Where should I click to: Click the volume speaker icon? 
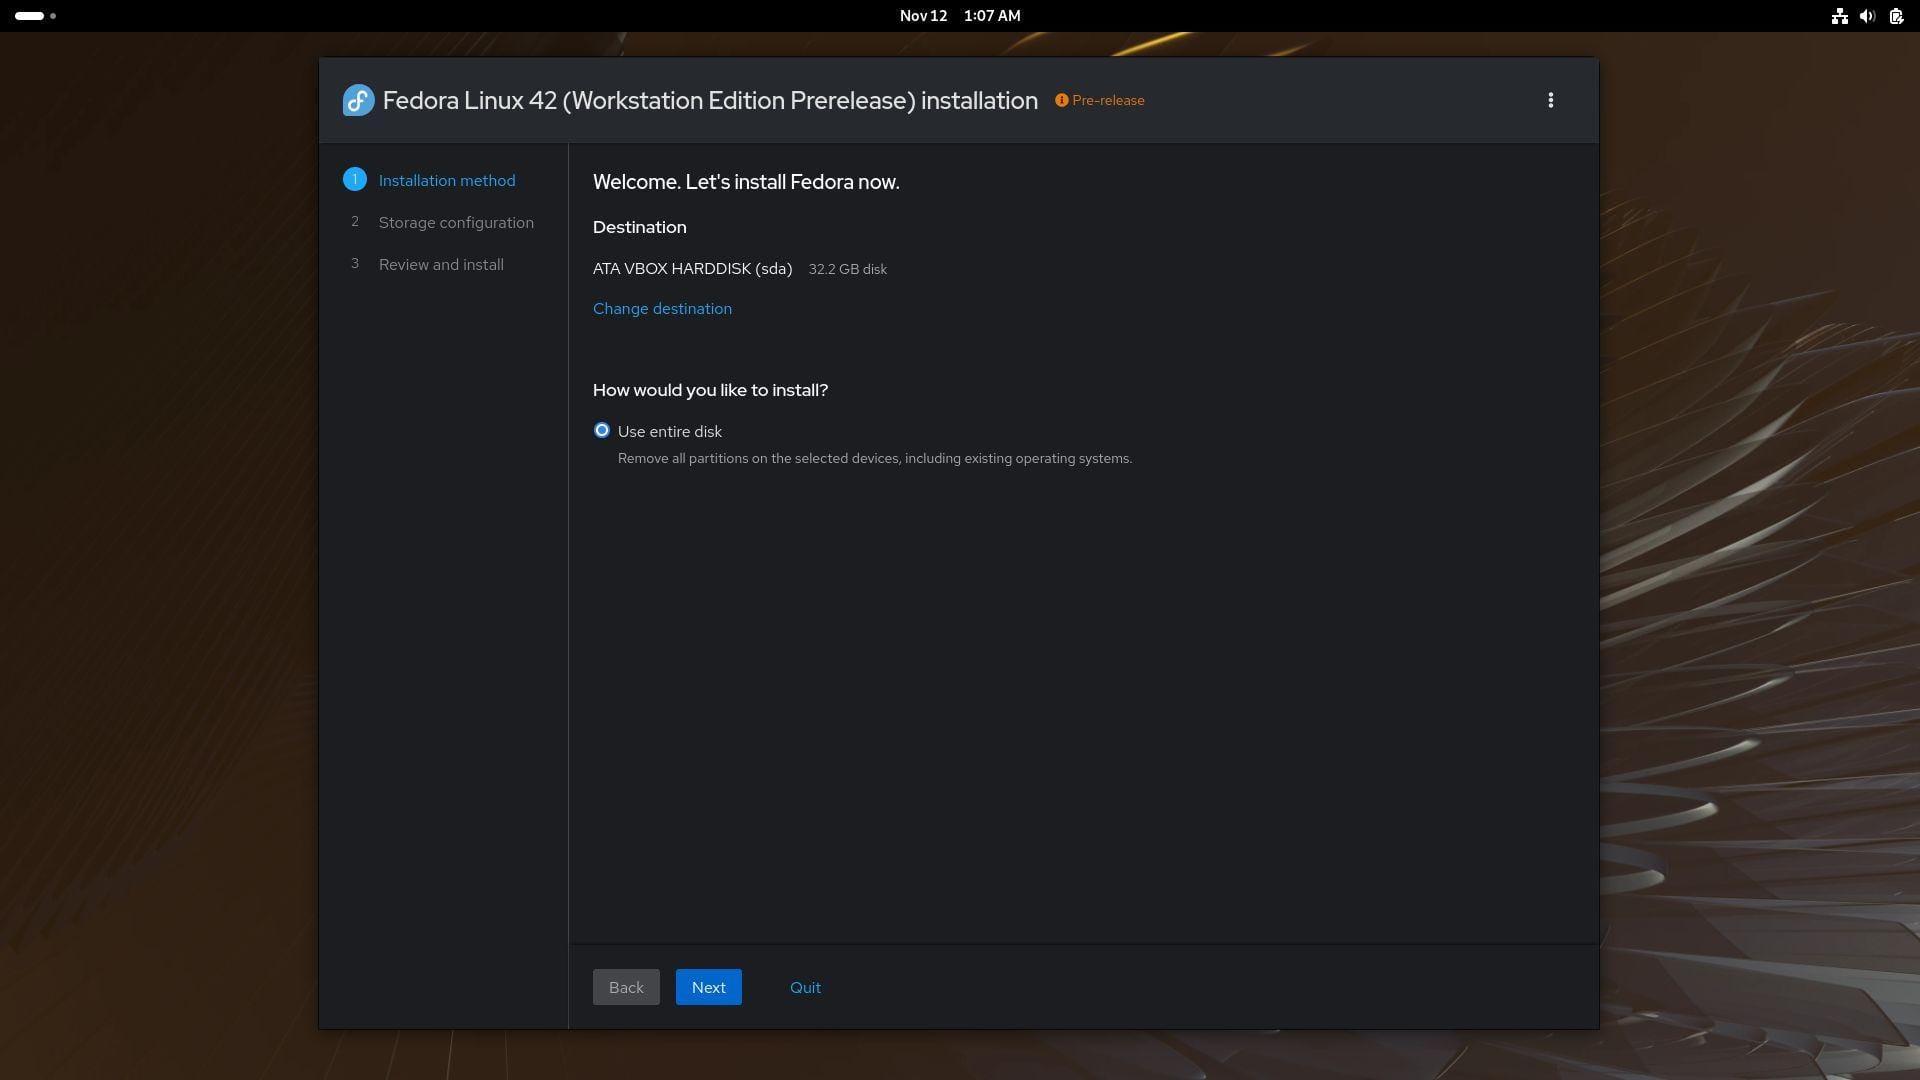(1866, 16)
